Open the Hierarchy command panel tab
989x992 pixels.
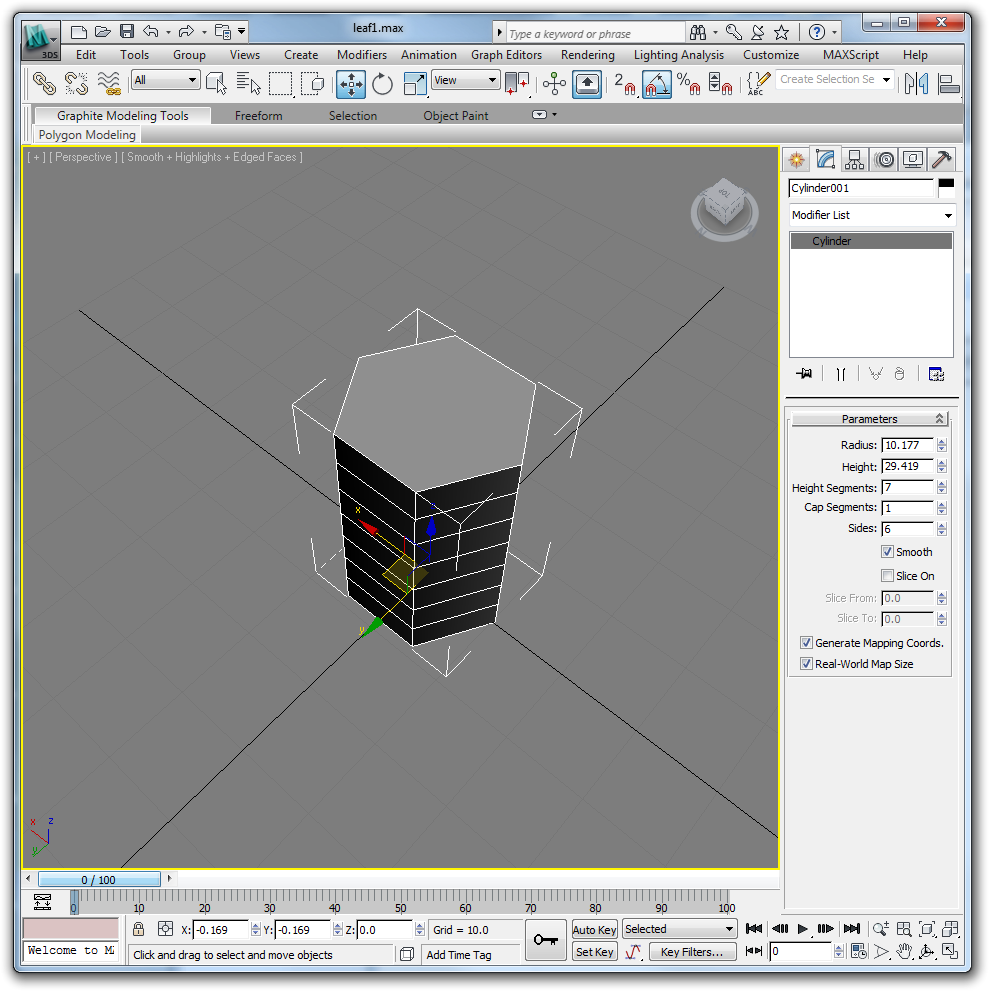[854, 159]
